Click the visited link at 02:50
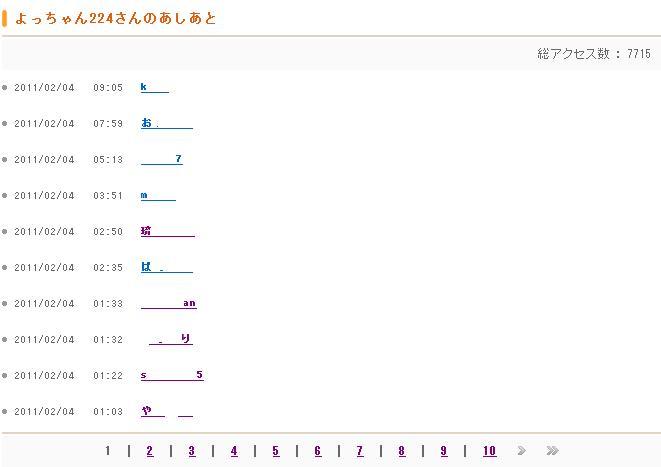The width and height of the screenshot is (661, 467). pyautogui.click(x=167, y=232)
